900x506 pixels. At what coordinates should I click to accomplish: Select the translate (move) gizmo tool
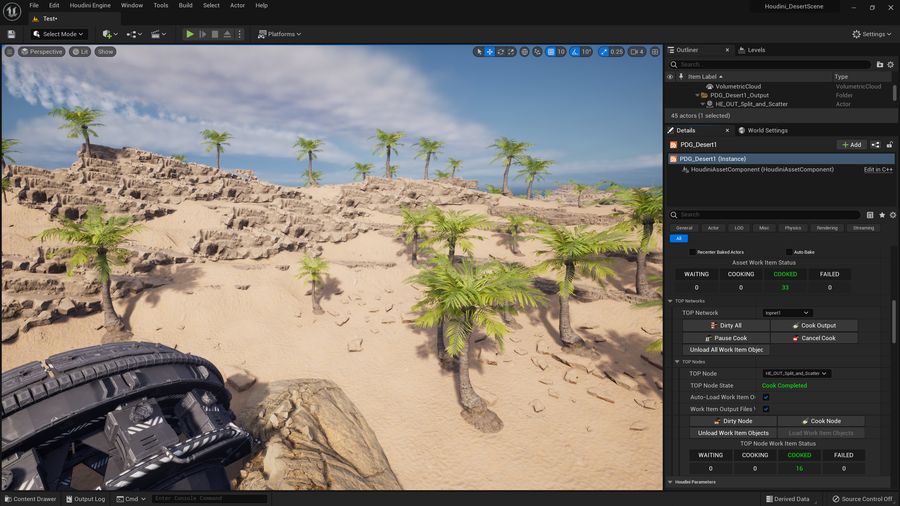pos(490,52)
